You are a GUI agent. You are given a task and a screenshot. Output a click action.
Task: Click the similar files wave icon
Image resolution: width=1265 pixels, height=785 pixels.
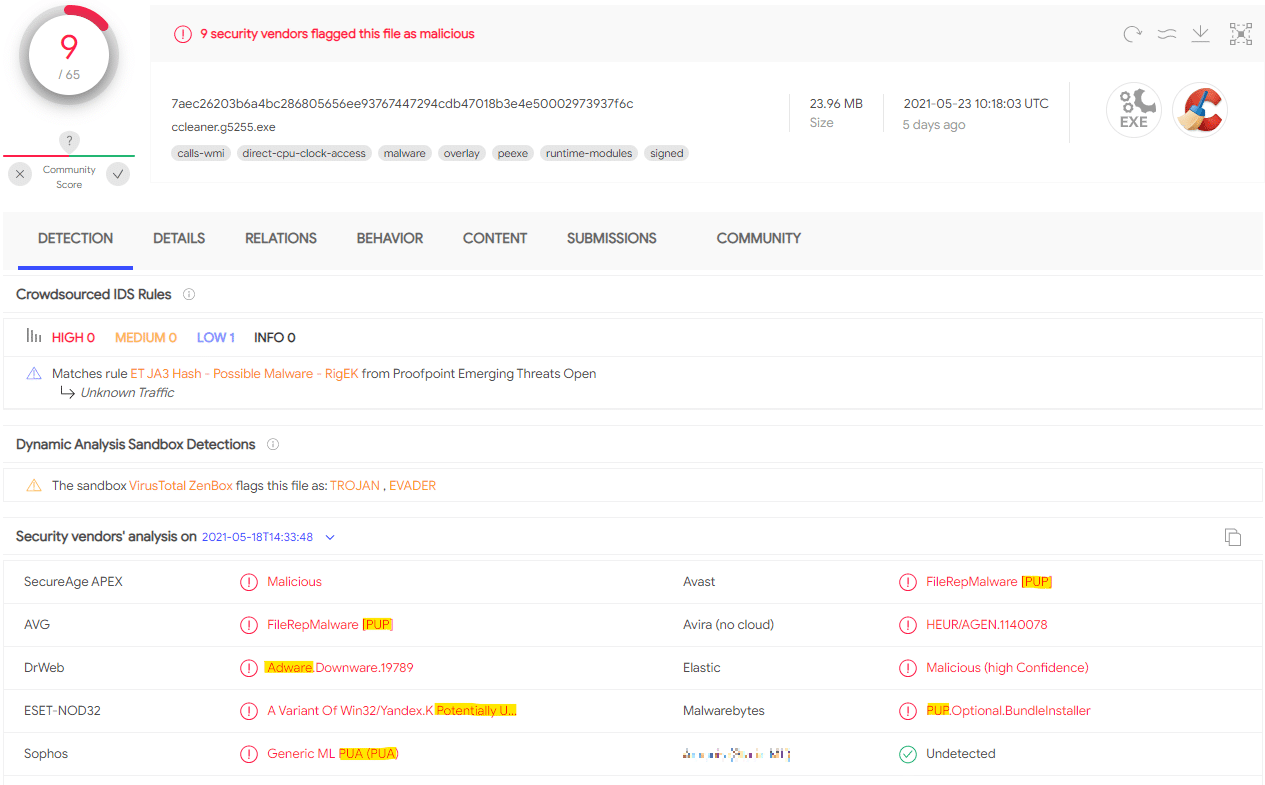[1166, 34]
